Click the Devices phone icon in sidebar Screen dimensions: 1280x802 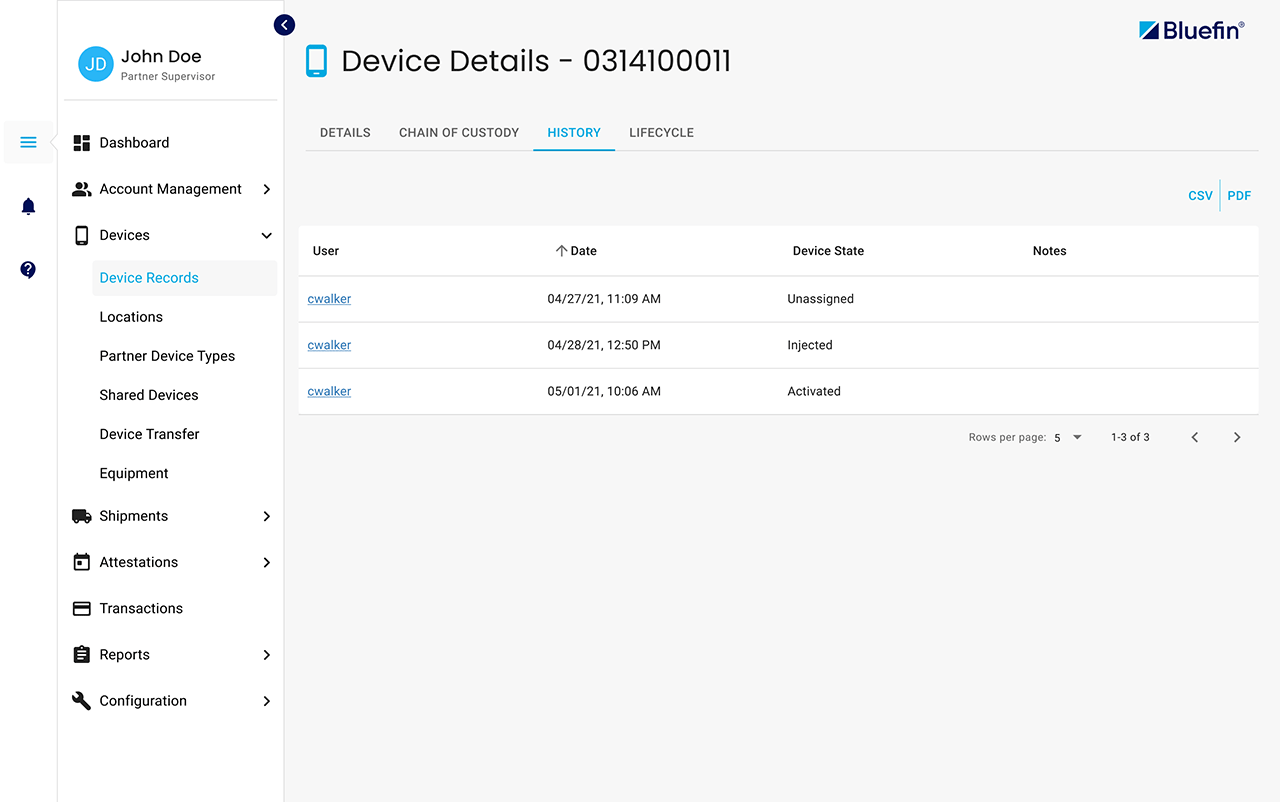pyautogui.click(x=82, y=236)
